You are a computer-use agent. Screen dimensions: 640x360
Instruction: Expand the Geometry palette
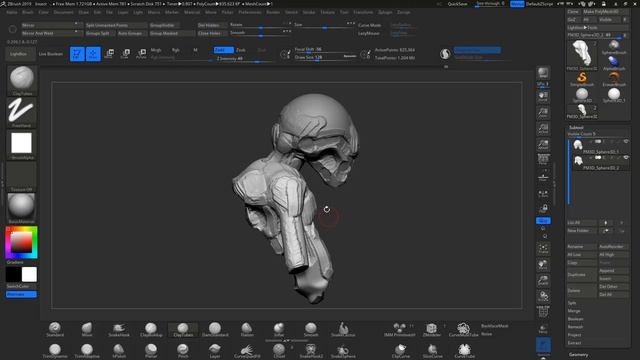click(578, 354)
